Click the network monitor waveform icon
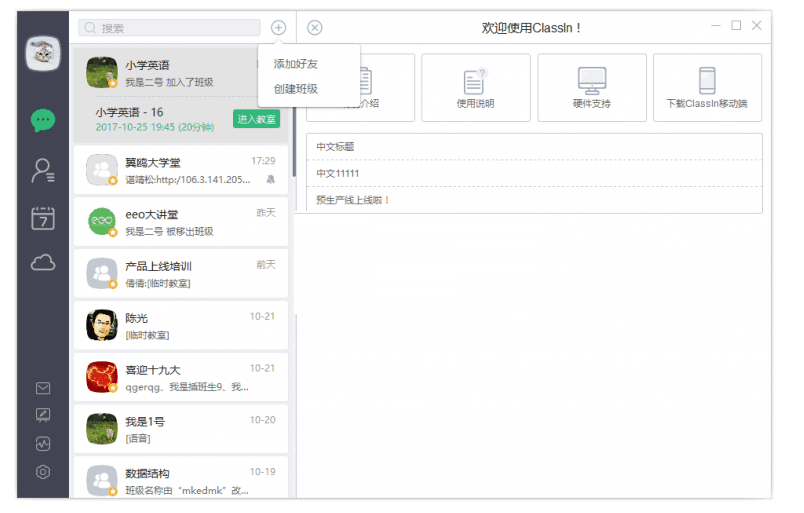Viewport: 804px width, 513px height. 43,443
